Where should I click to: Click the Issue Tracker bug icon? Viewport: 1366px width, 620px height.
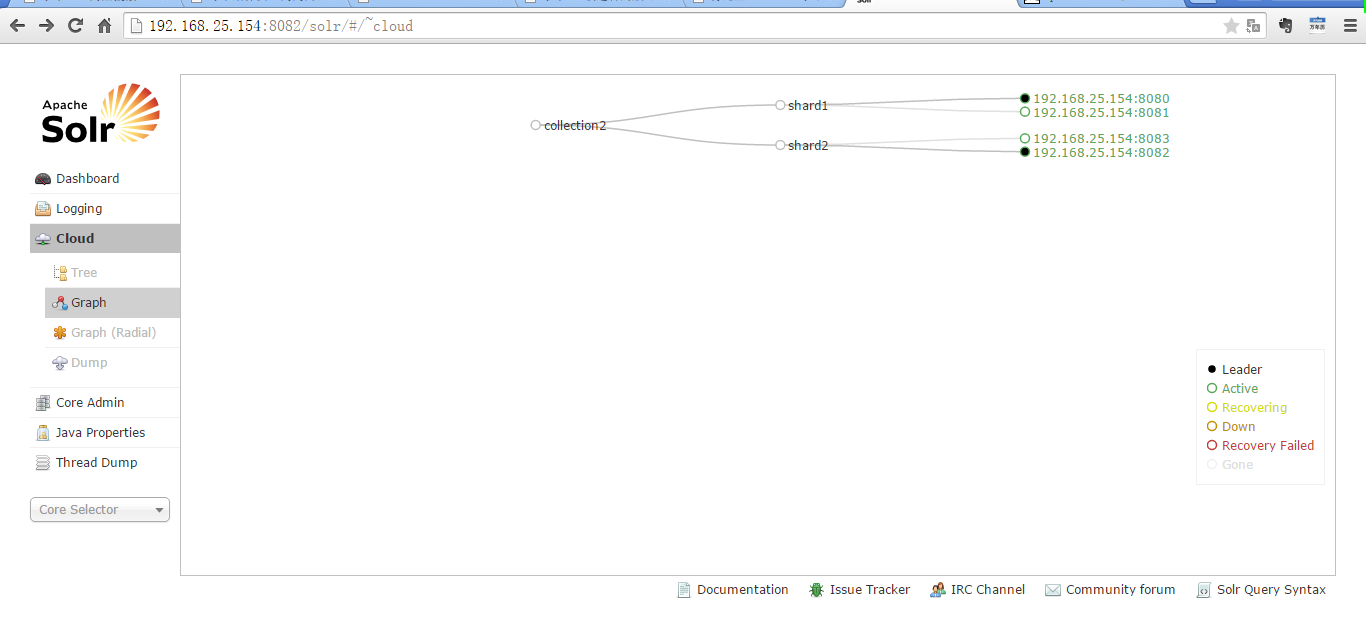point(817,590)
